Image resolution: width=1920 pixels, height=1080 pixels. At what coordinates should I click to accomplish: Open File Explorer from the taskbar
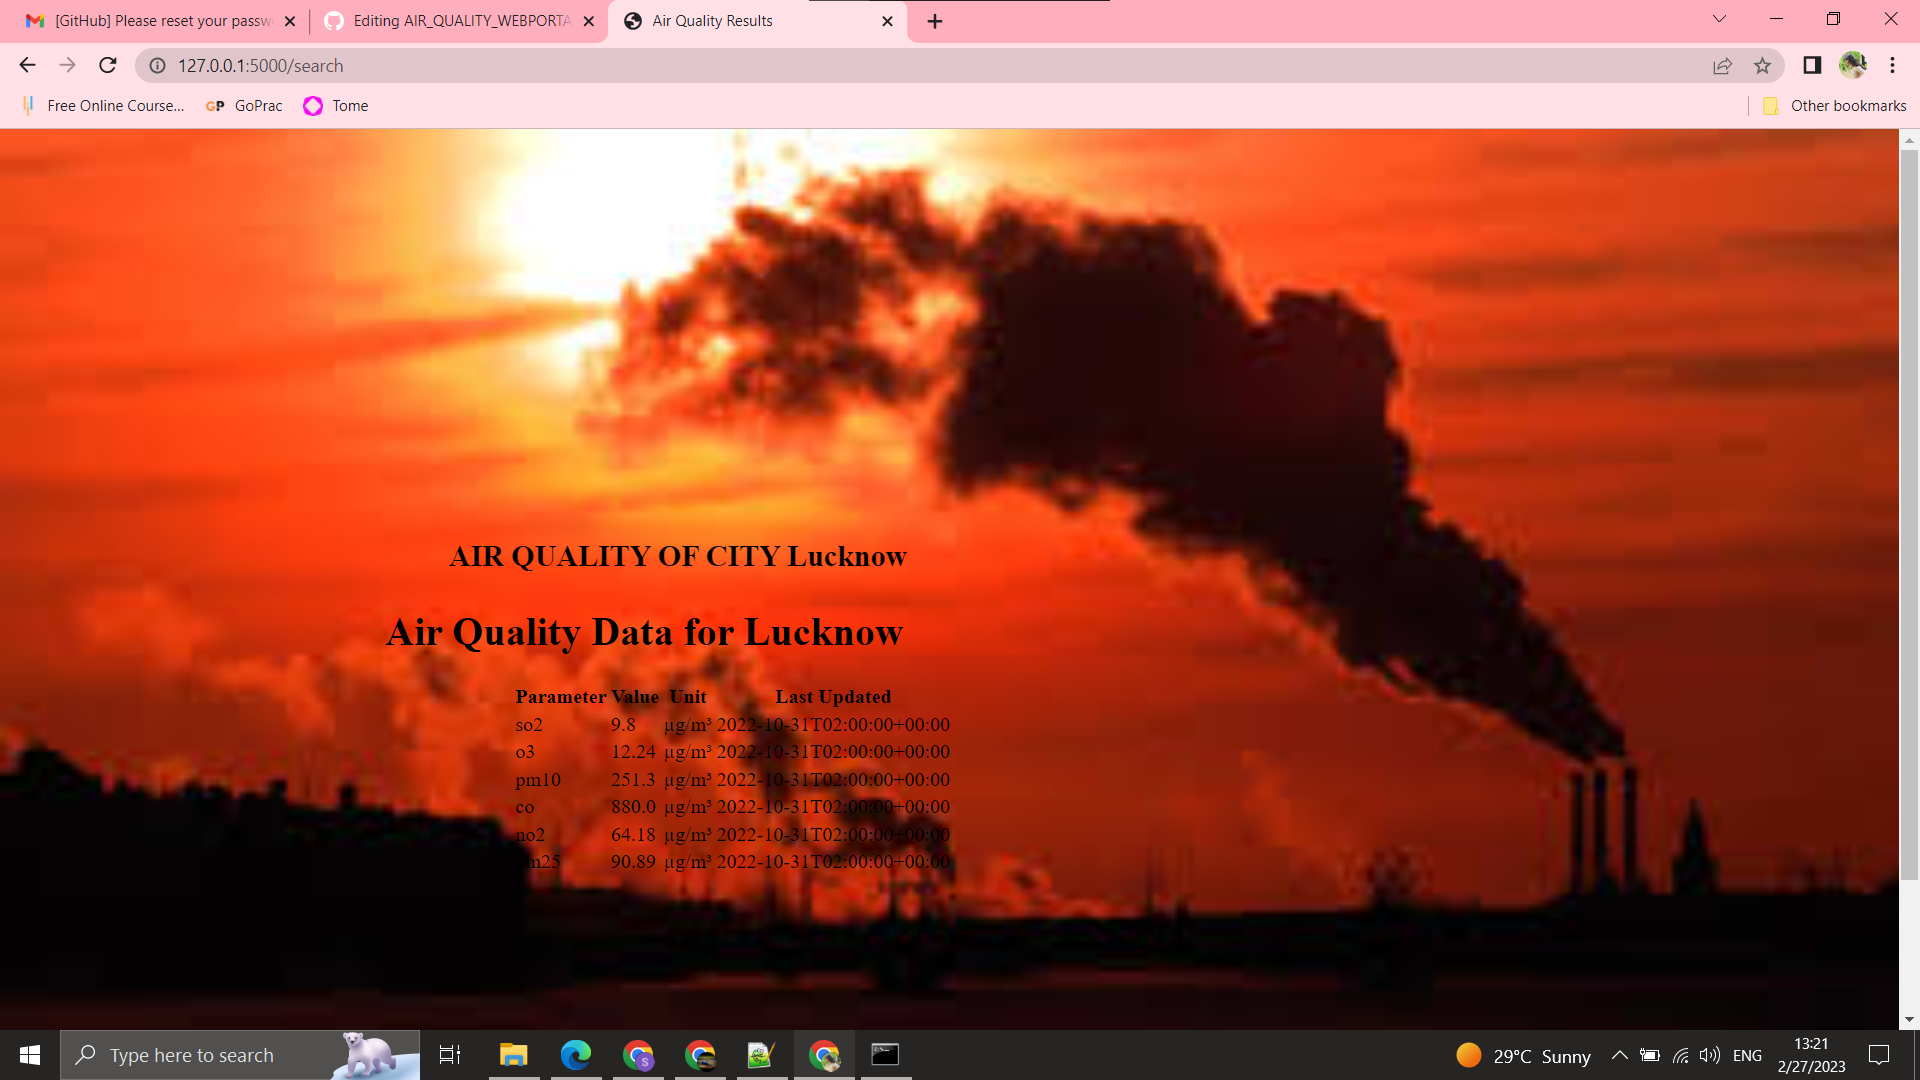point(513,1055)
